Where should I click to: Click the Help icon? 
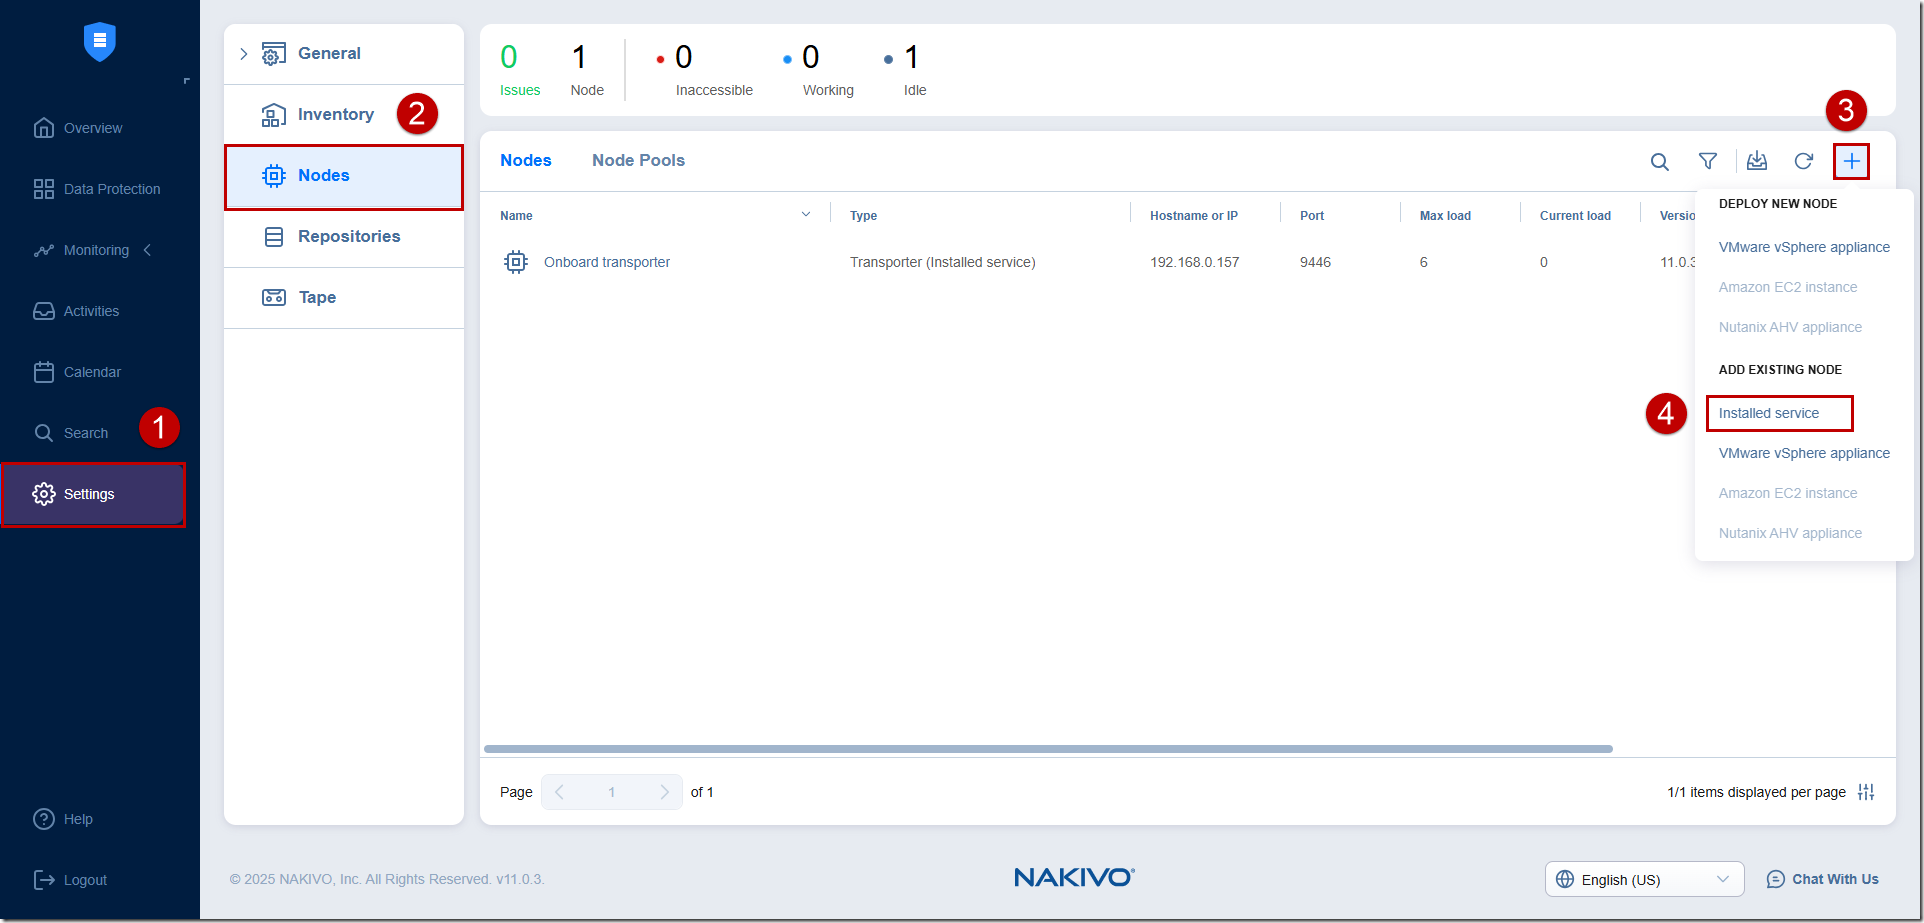pyautogui.click(x=44, y=819)
